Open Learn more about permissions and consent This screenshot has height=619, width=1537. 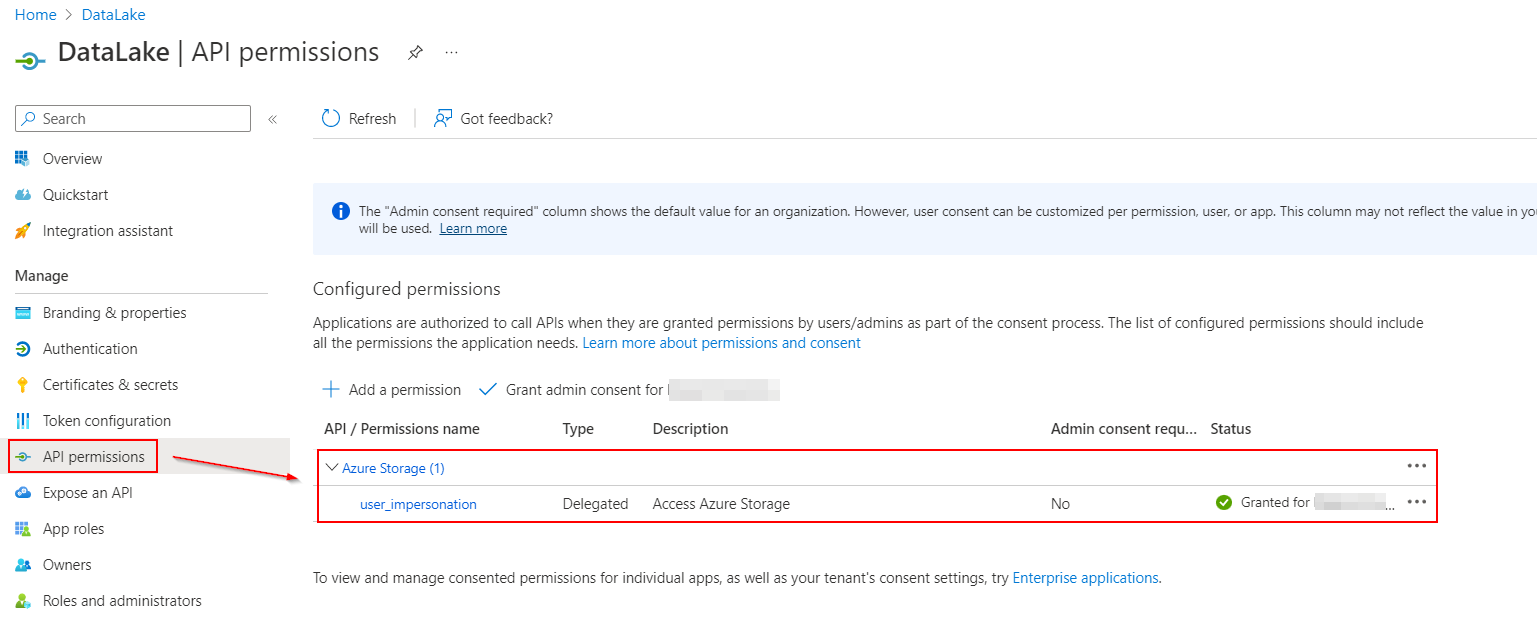721,343
